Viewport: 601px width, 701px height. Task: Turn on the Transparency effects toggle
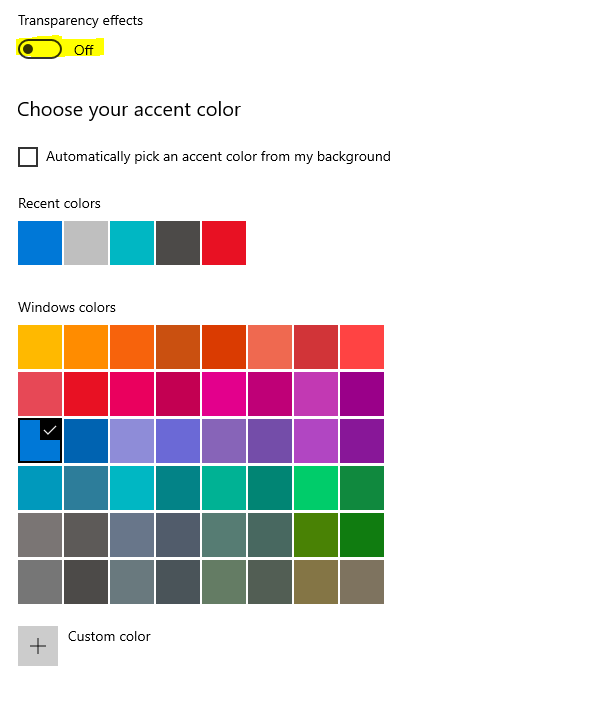[40, 49]
